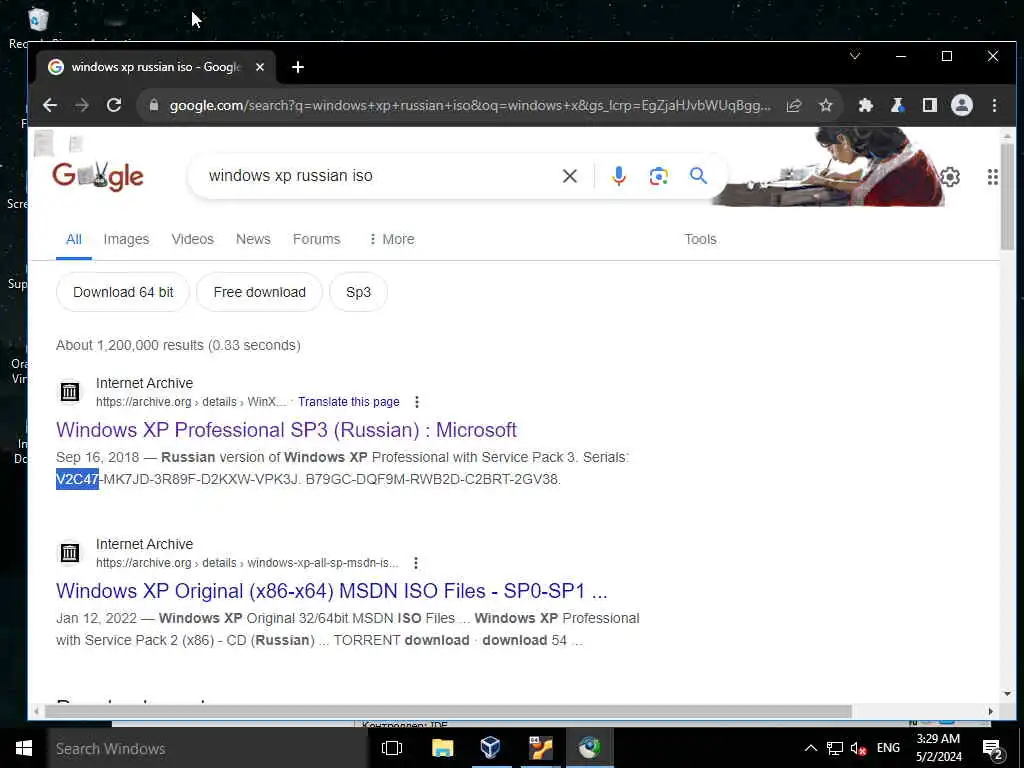The height and width of the screenshot is (768, 1024).
Task: Start voice search with microphone
Action: (618, 176)
